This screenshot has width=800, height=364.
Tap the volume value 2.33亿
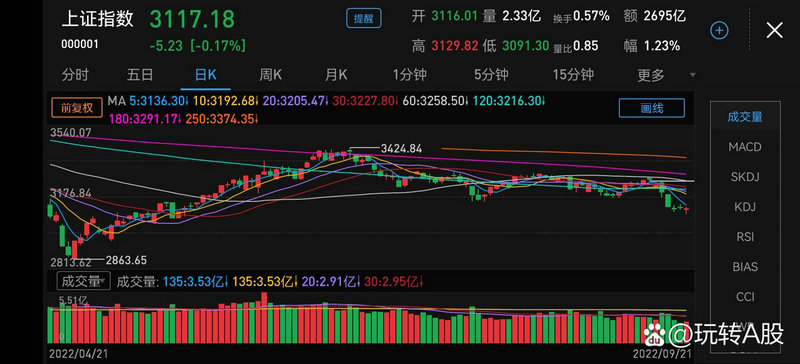pos(522,16)
